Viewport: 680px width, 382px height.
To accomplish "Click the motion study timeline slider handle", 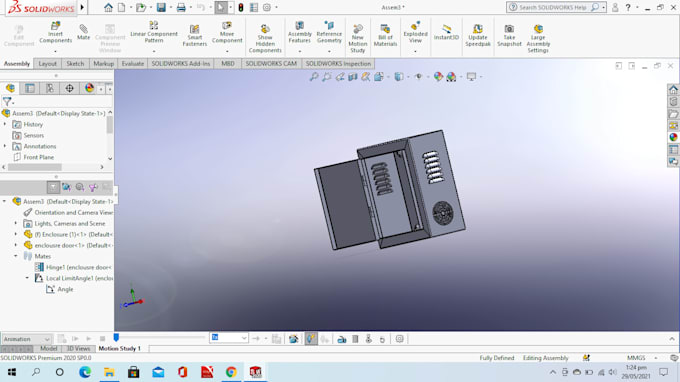I will point(116,337).
